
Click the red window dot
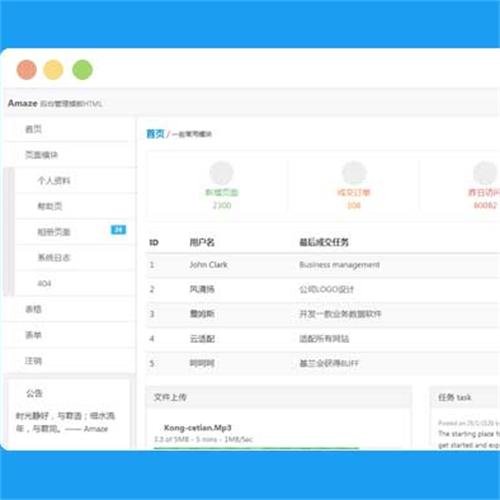pos(27,70)
